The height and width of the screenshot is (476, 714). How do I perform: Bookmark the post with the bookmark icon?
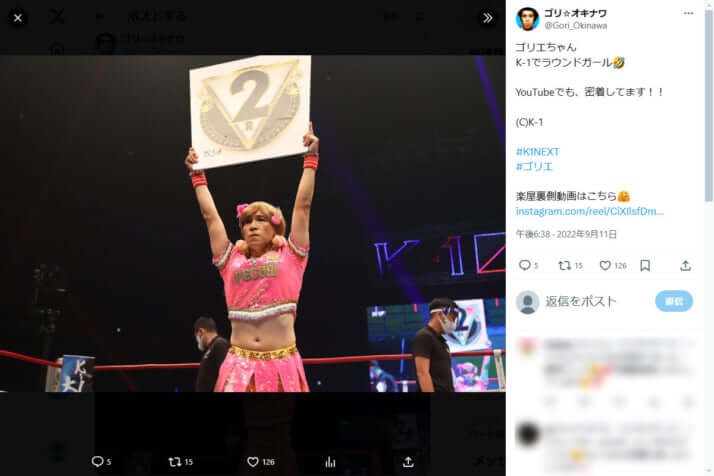[645, 265]
